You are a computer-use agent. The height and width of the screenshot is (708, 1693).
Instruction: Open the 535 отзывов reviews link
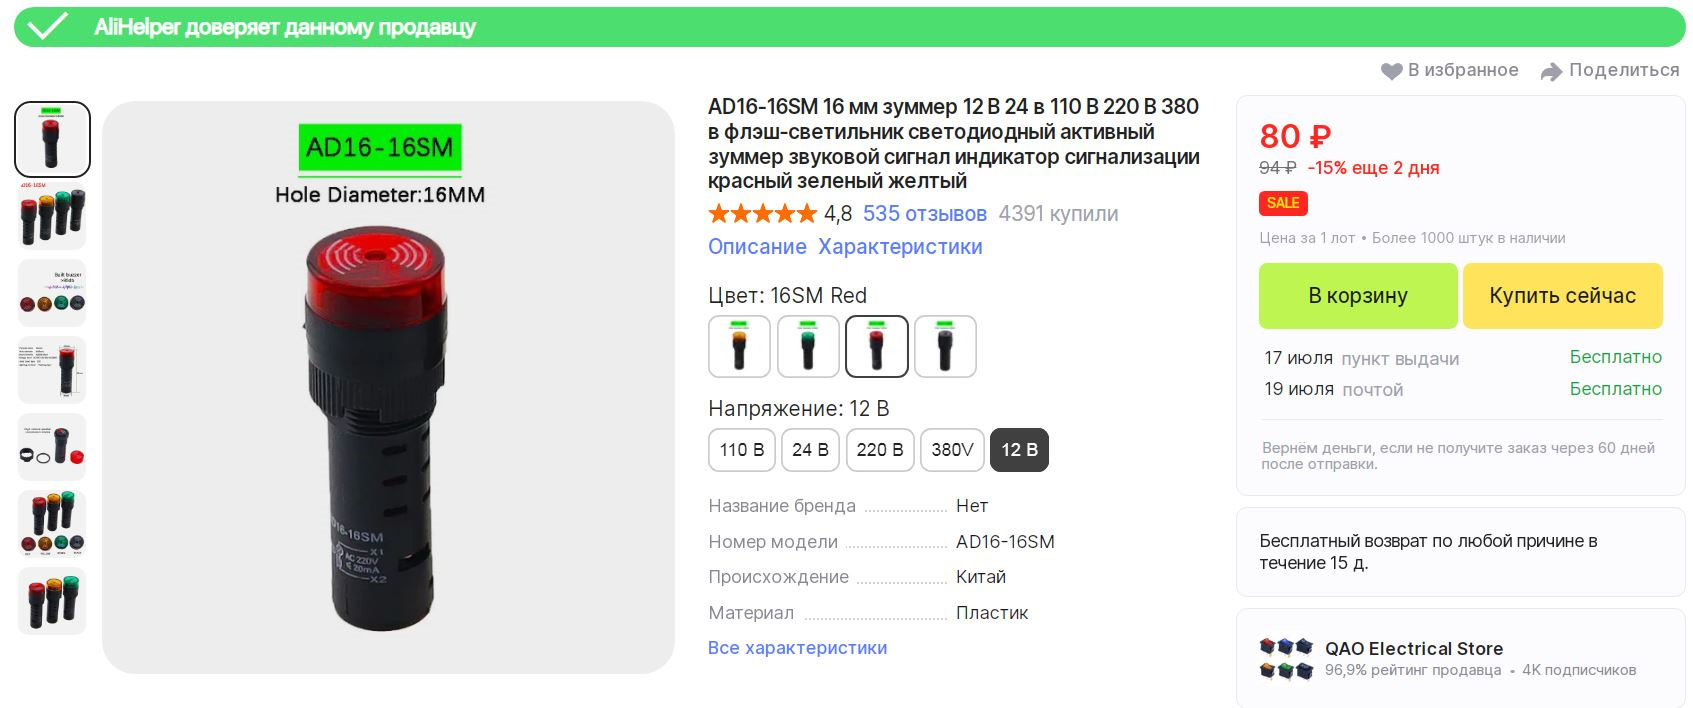pyautogui.click(x=925, y=214)
